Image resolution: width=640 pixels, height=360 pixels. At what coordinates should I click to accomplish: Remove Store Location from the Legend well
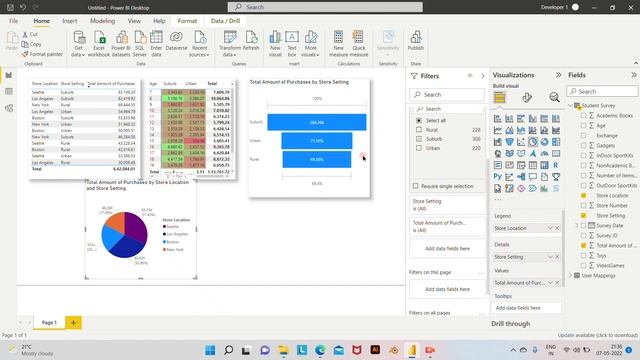[557, 228]
